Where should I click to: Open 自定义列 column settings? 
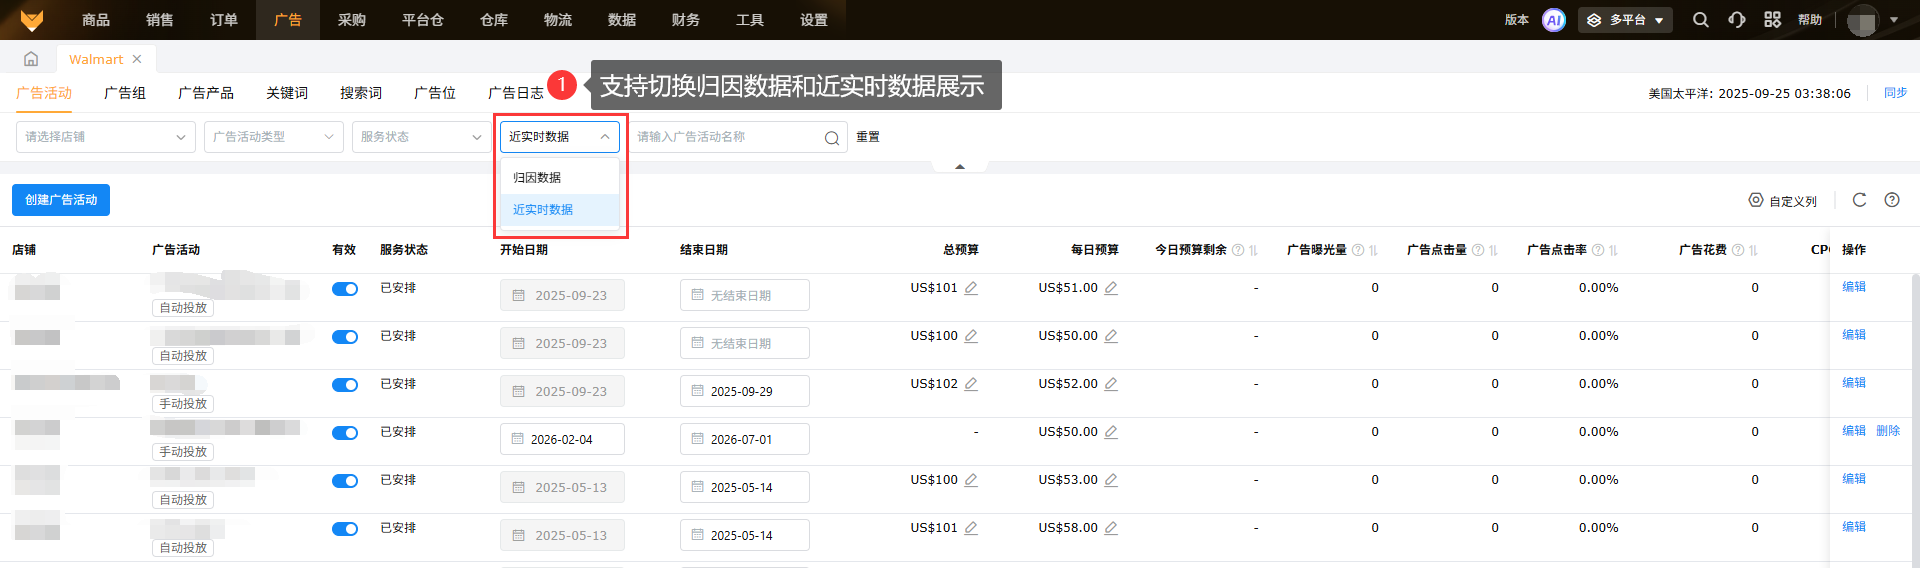(1782, 201)
